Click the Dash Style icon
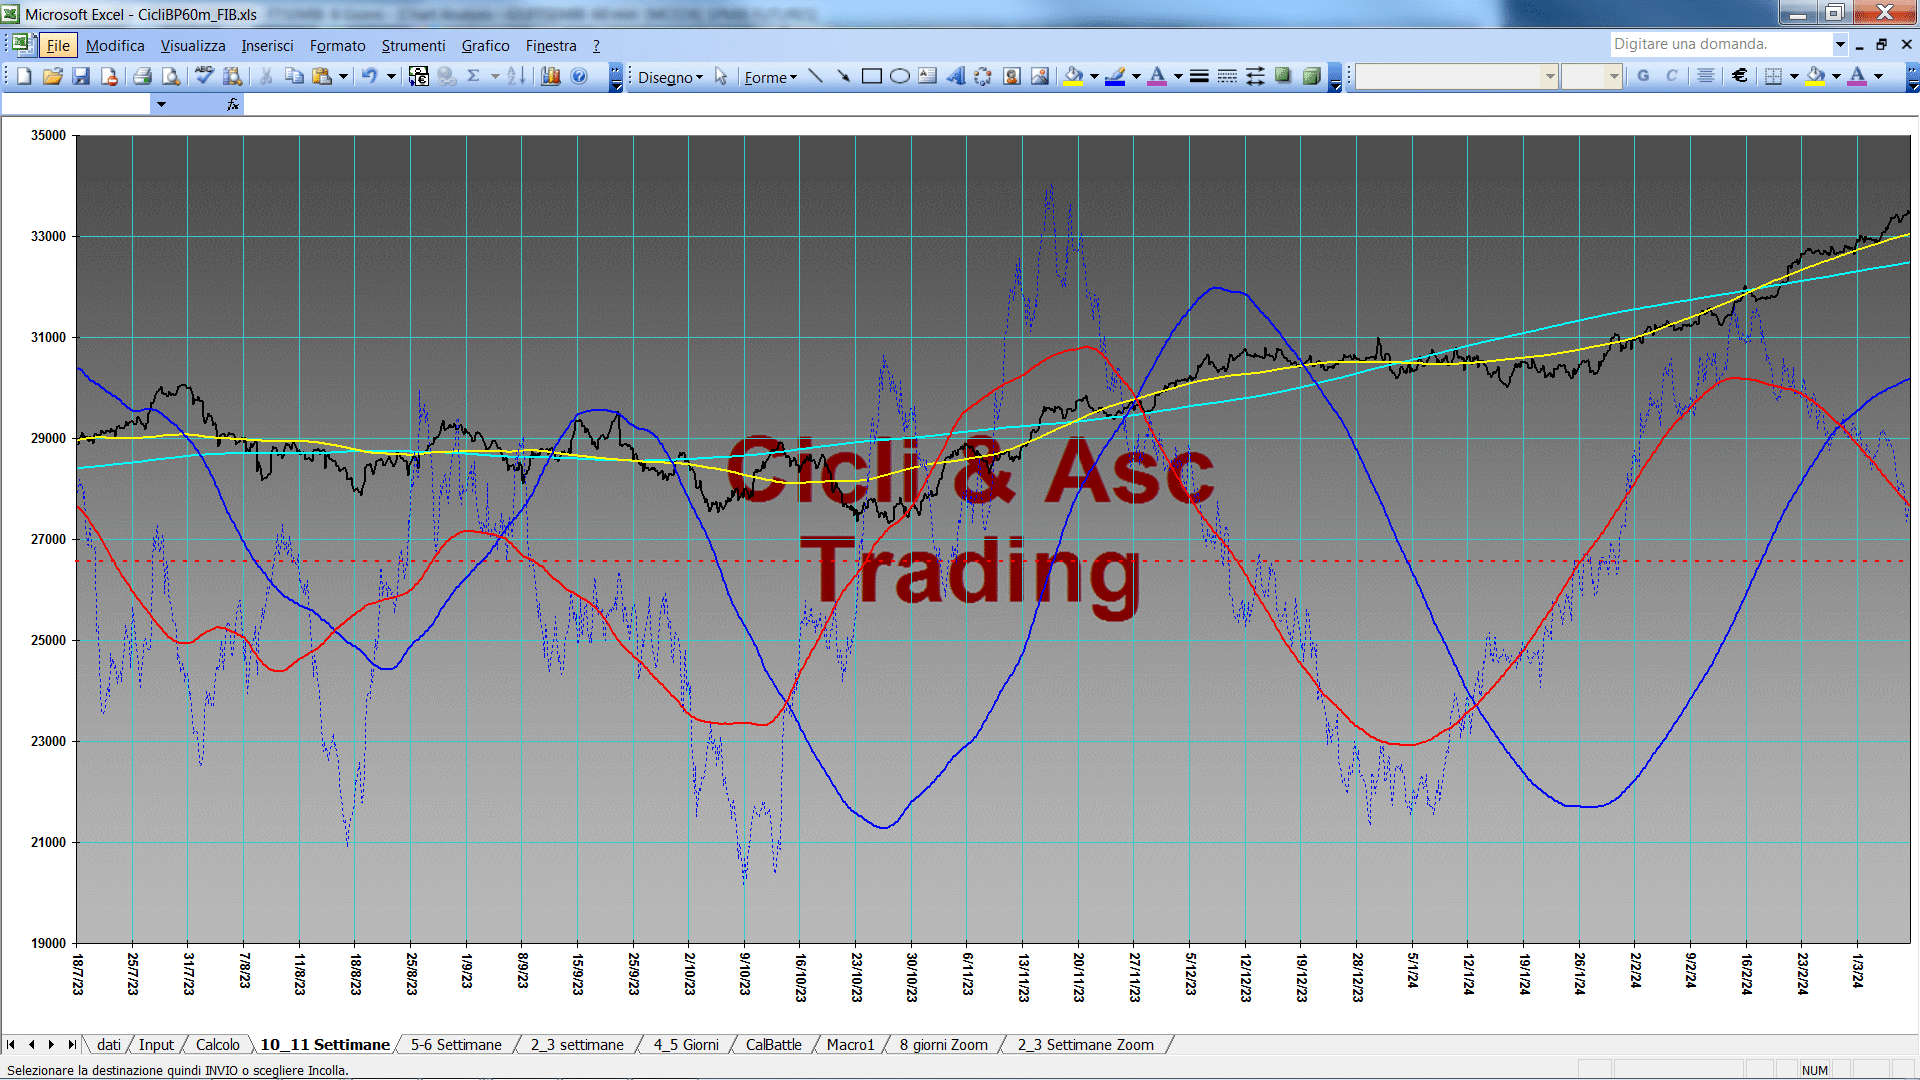Image resolution: width=1920 pixels, height=1080 pixels. (x=1227, y=76)
